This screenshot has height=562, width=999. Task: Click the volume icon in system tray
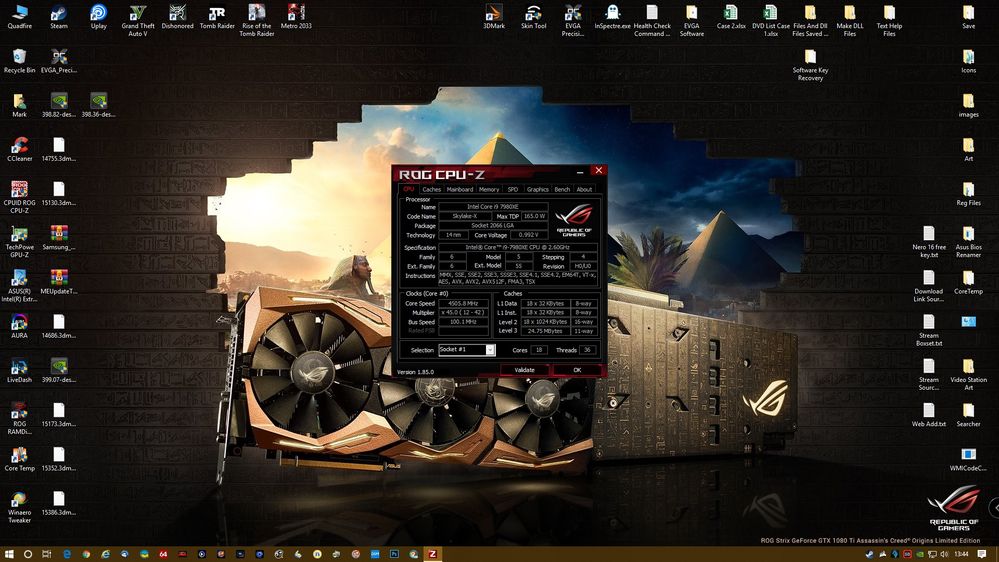944,554
